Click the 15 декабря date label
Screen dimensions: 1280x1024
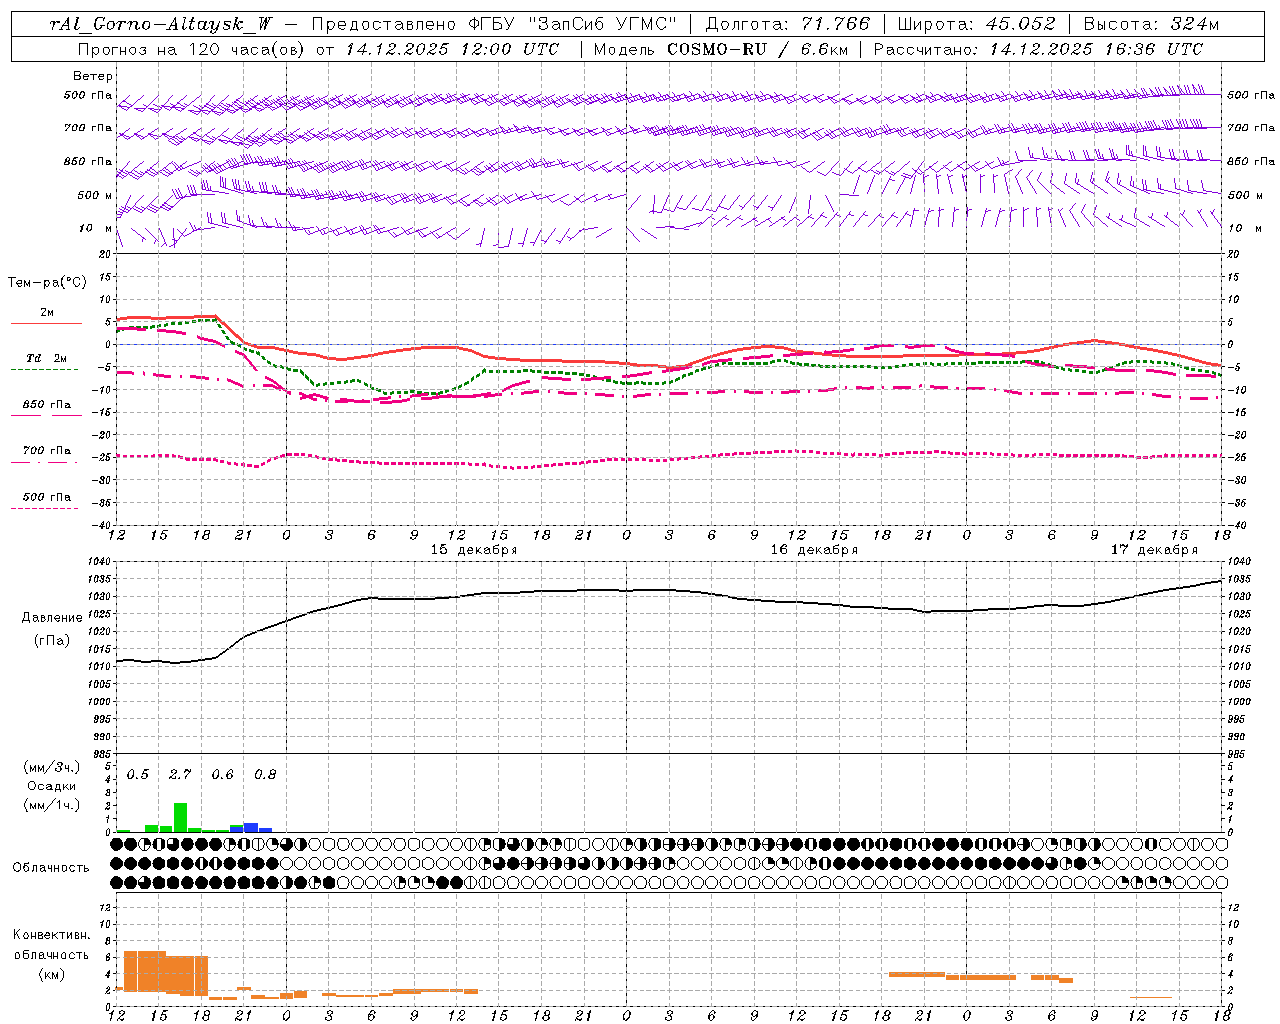point(474,550)
